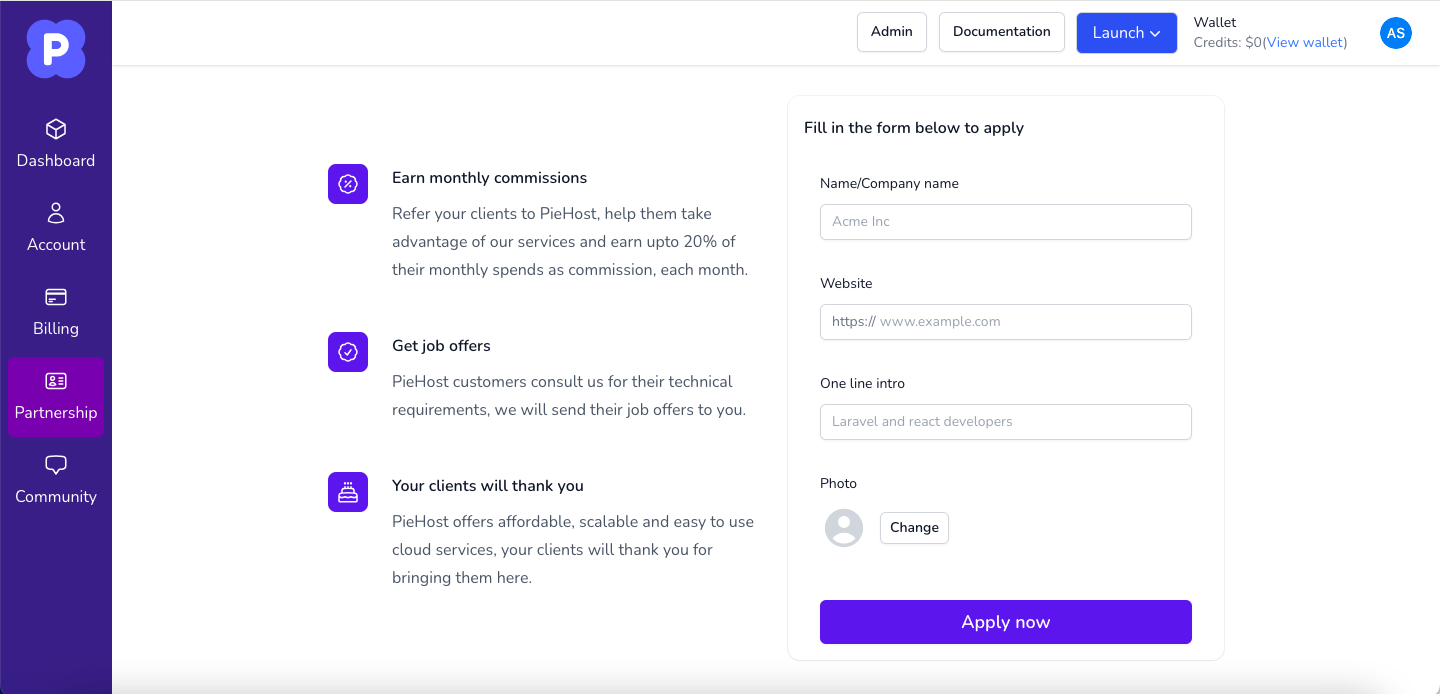Click the Name/Company name input field

pyautogui.click(x=1005, y=221)
